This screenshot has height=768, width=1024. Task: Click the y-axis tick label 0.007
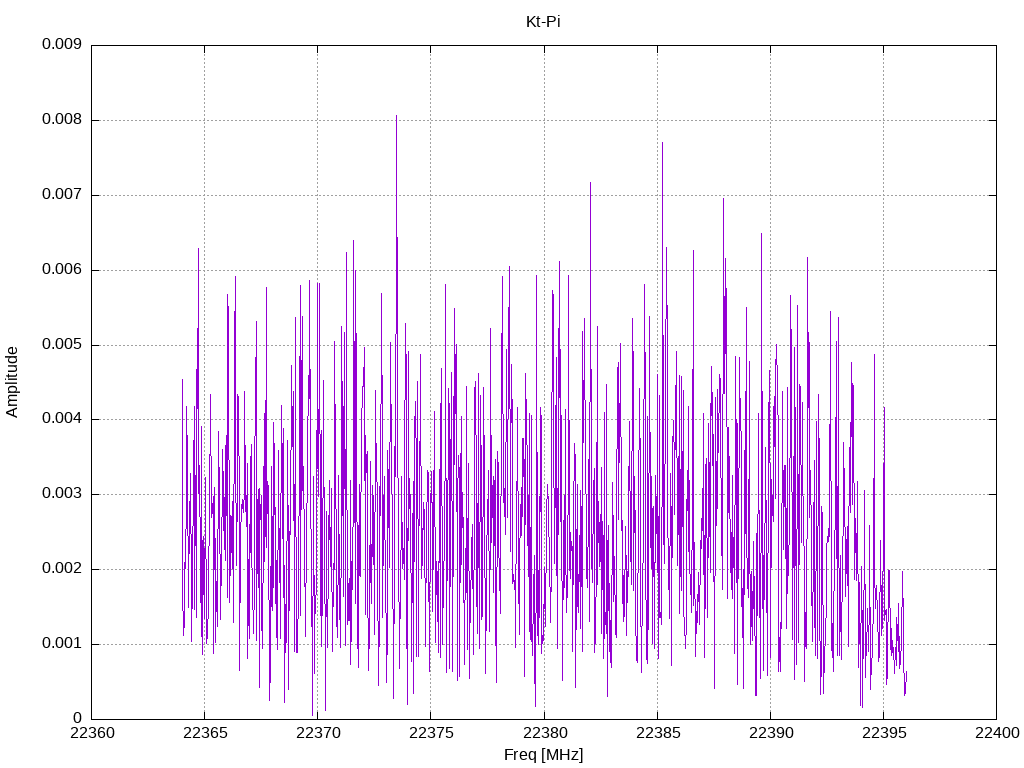(x=62, y=195)
